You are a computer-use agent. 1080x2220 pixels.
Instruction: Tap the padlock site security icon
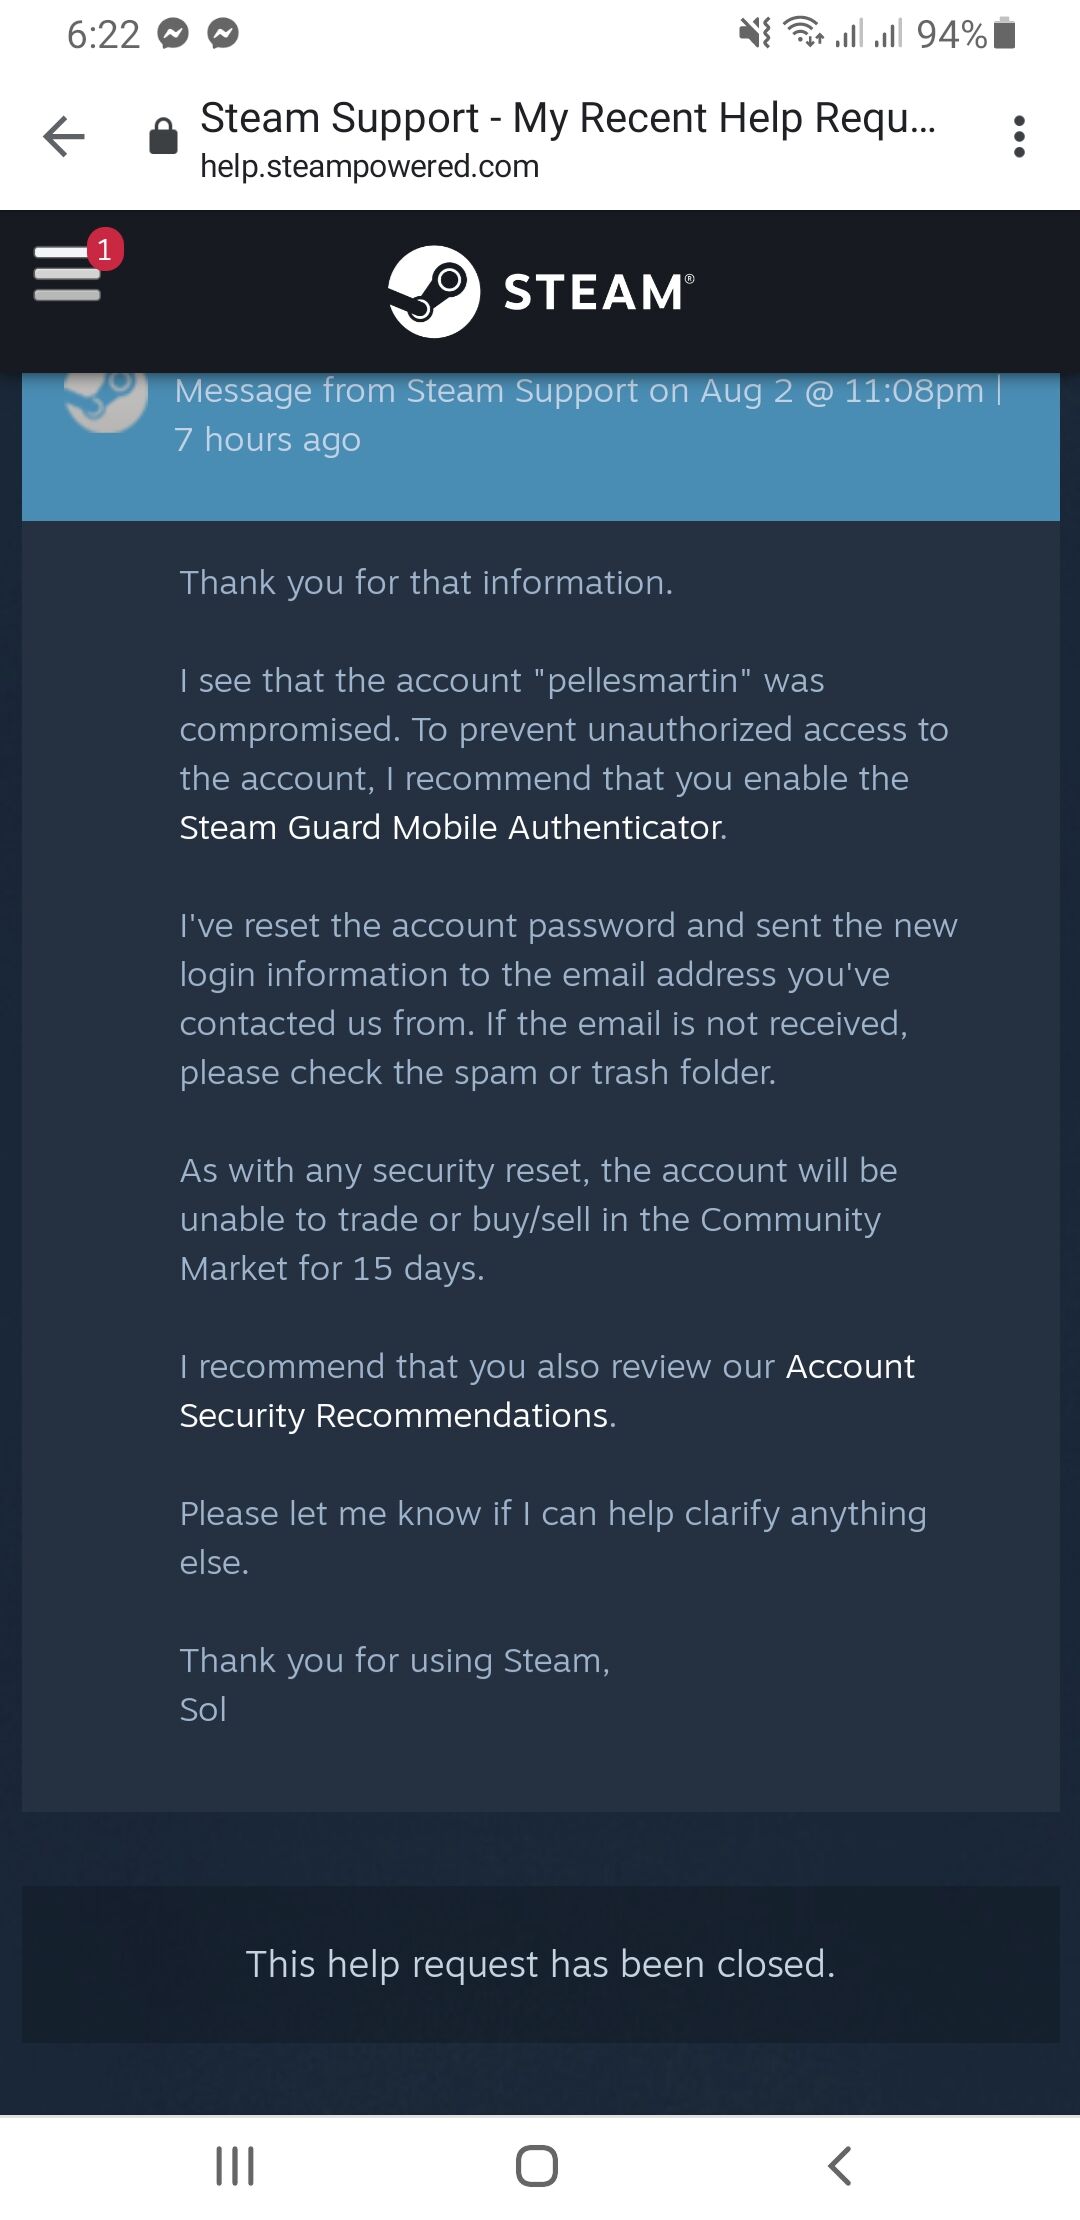coord(163,137)
